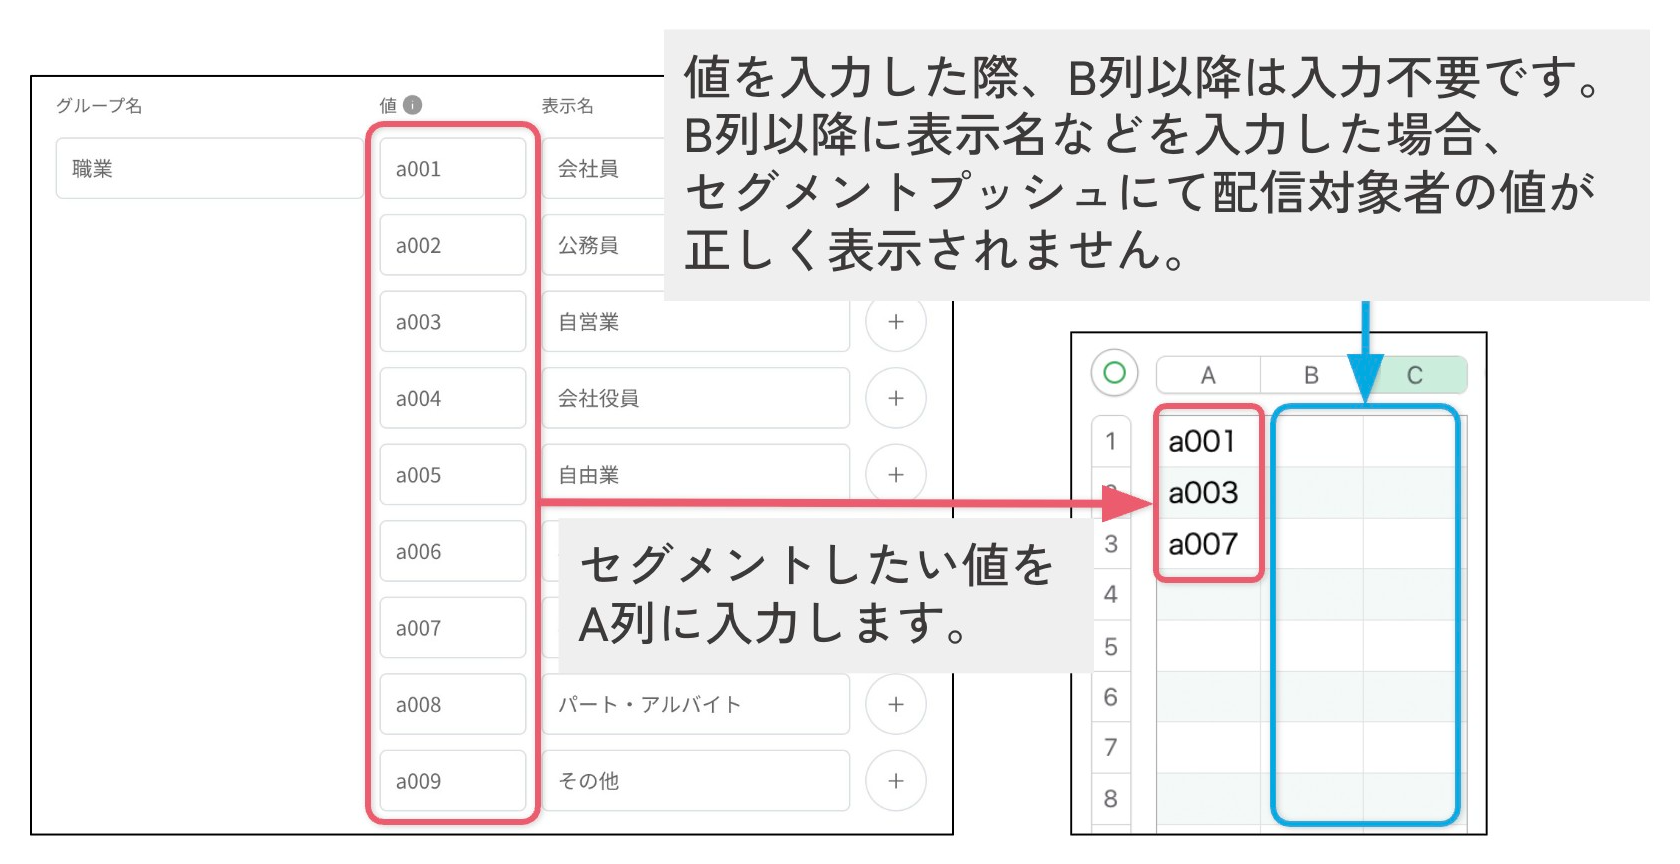
Task: Click the display name field 自営業
Action: [696, 323]
